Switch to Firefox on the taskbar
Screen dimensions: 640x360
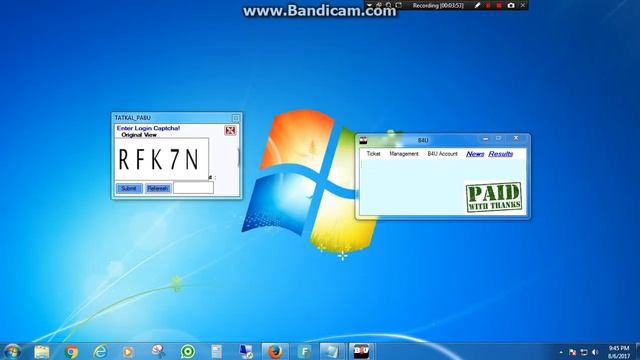[275, 351]
